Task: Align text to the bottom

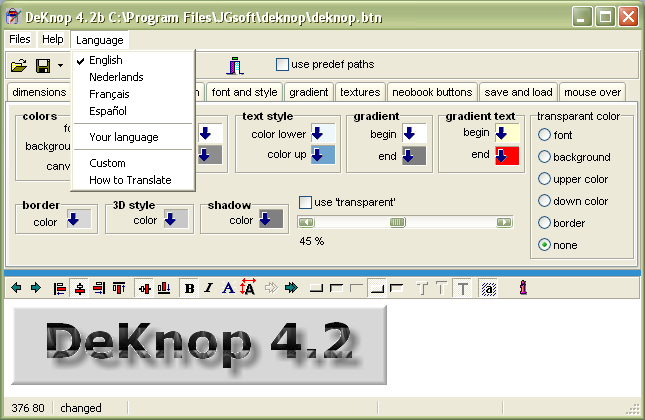Action: (164, 288)
